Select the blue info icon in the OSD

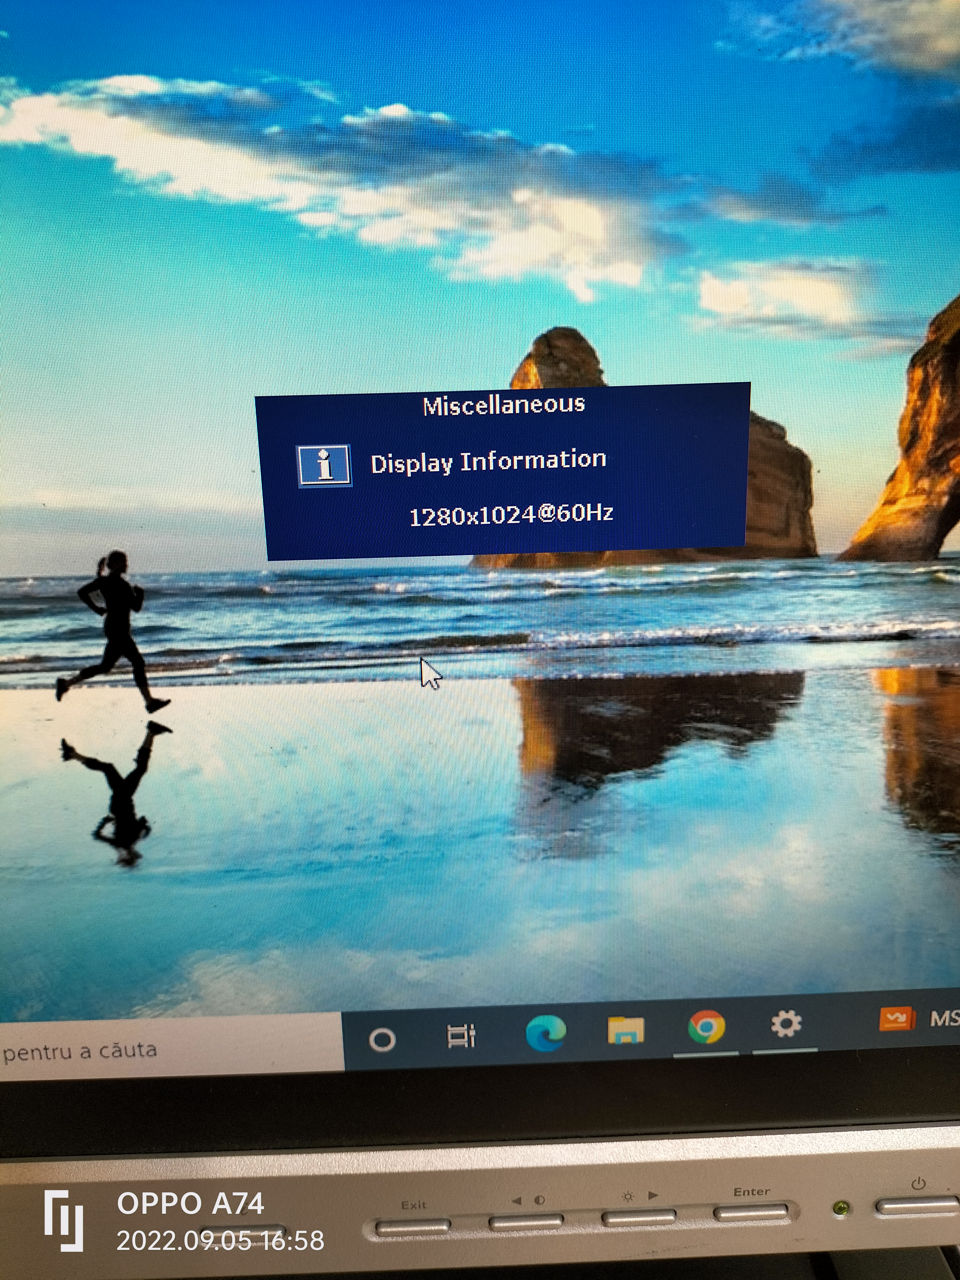coord(324,466)
